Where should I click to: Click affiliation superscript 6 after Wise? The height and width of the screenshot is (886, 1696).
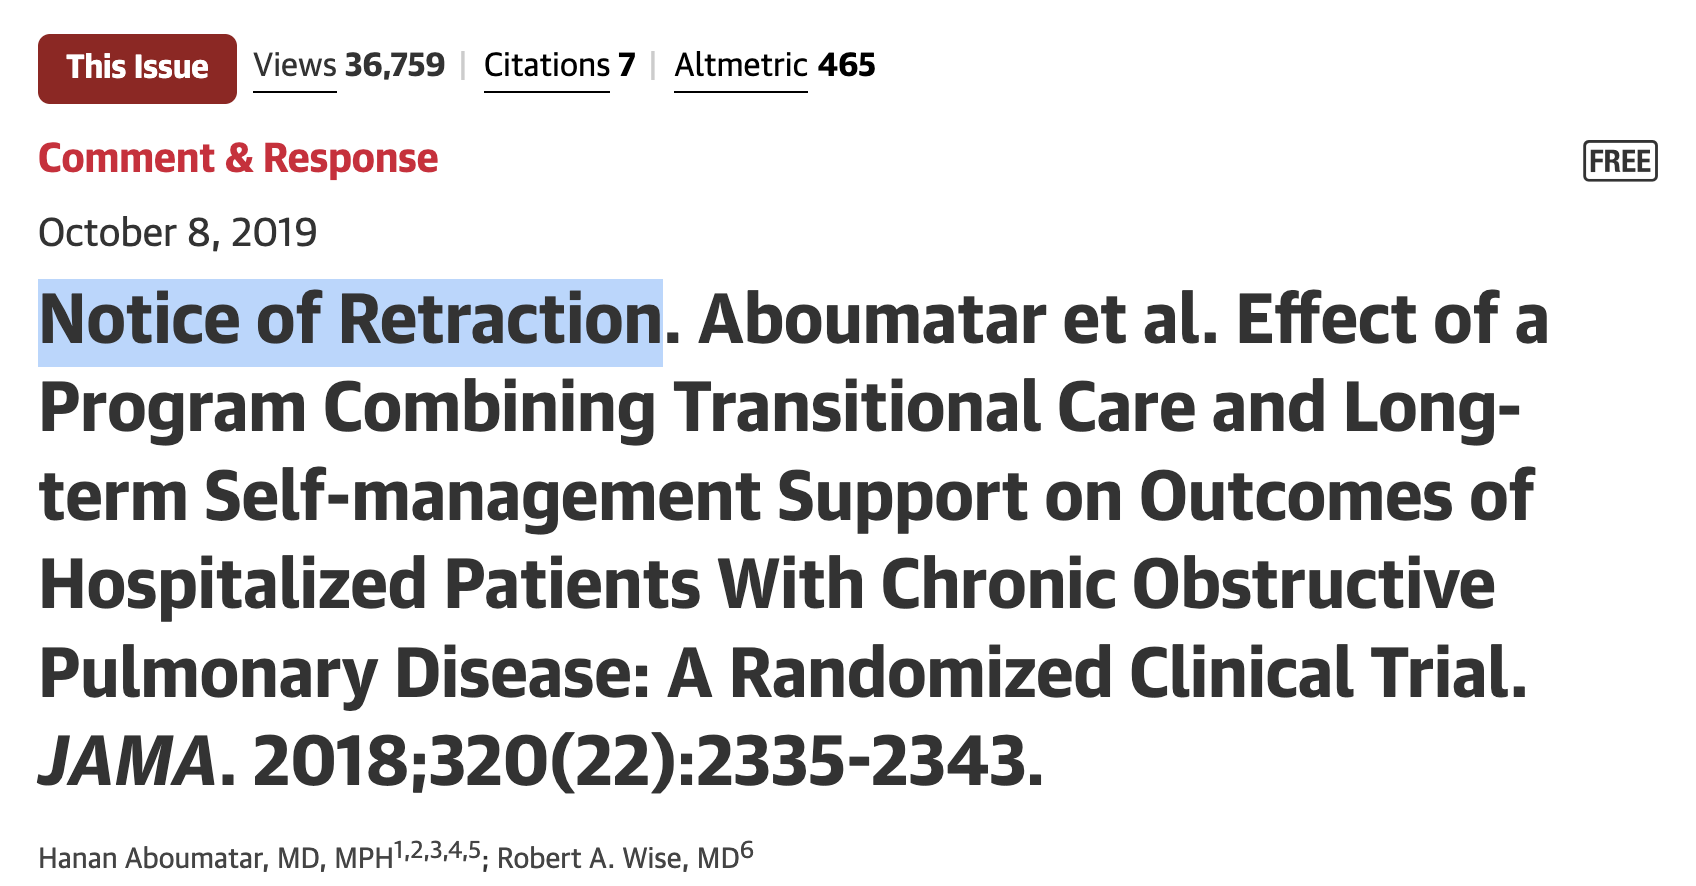coord(747,851)
